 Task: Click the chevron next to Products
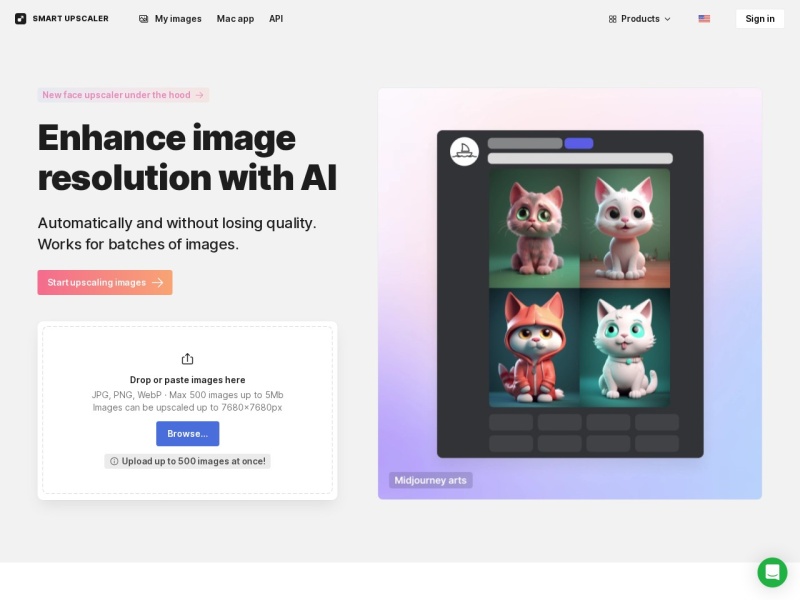667,19
